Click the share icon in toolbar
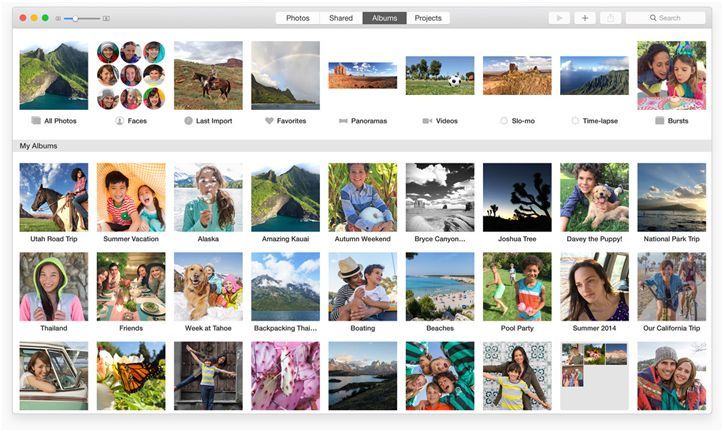The height and width of the screenshot is (432, 724). click(610, 18)
